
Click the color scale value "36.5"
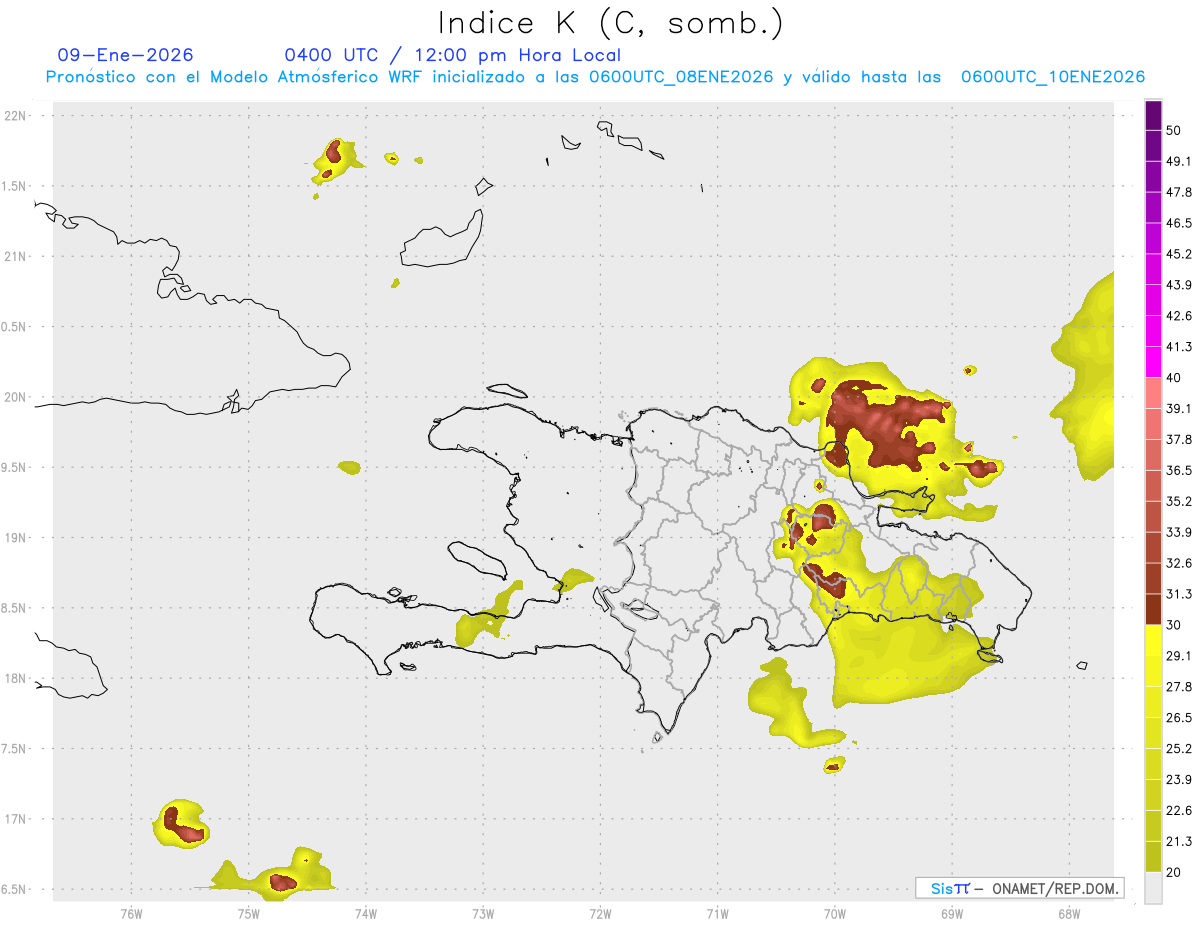[1179, 470]
